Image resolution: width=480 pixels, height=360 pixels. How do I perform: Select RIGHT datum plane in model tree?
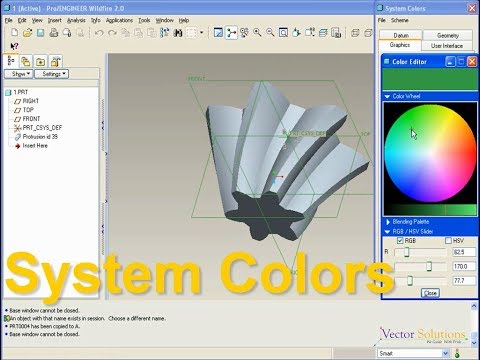click(27, 101)
